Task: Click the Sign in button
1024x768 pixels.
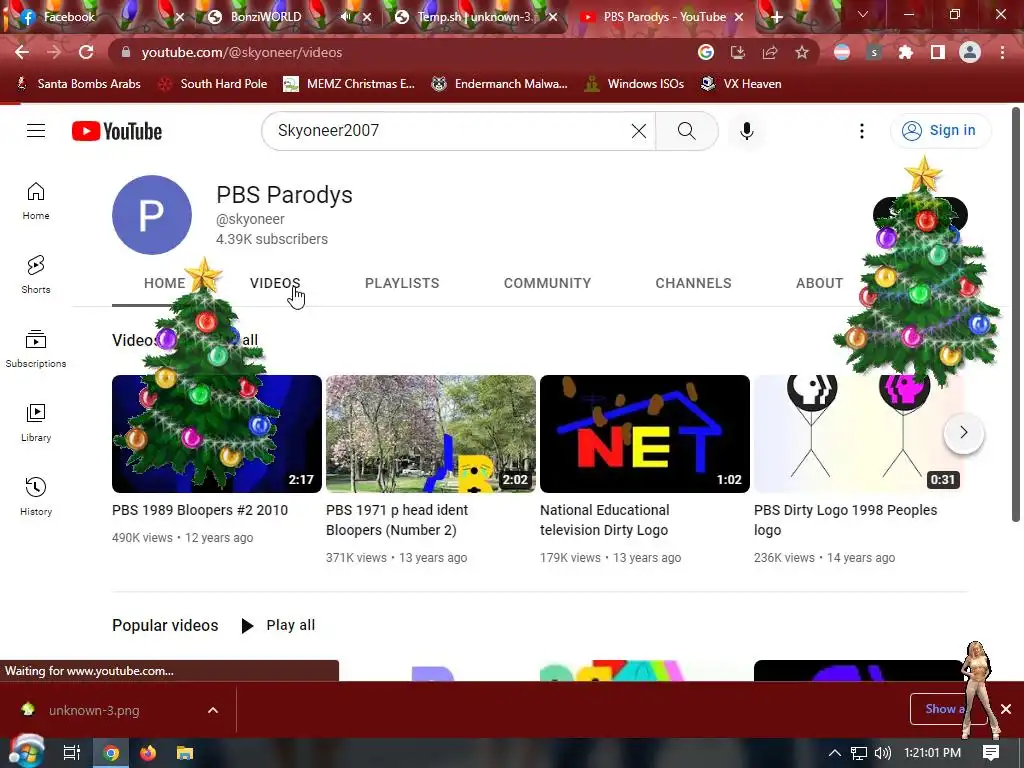Action: tap(940, 131)
